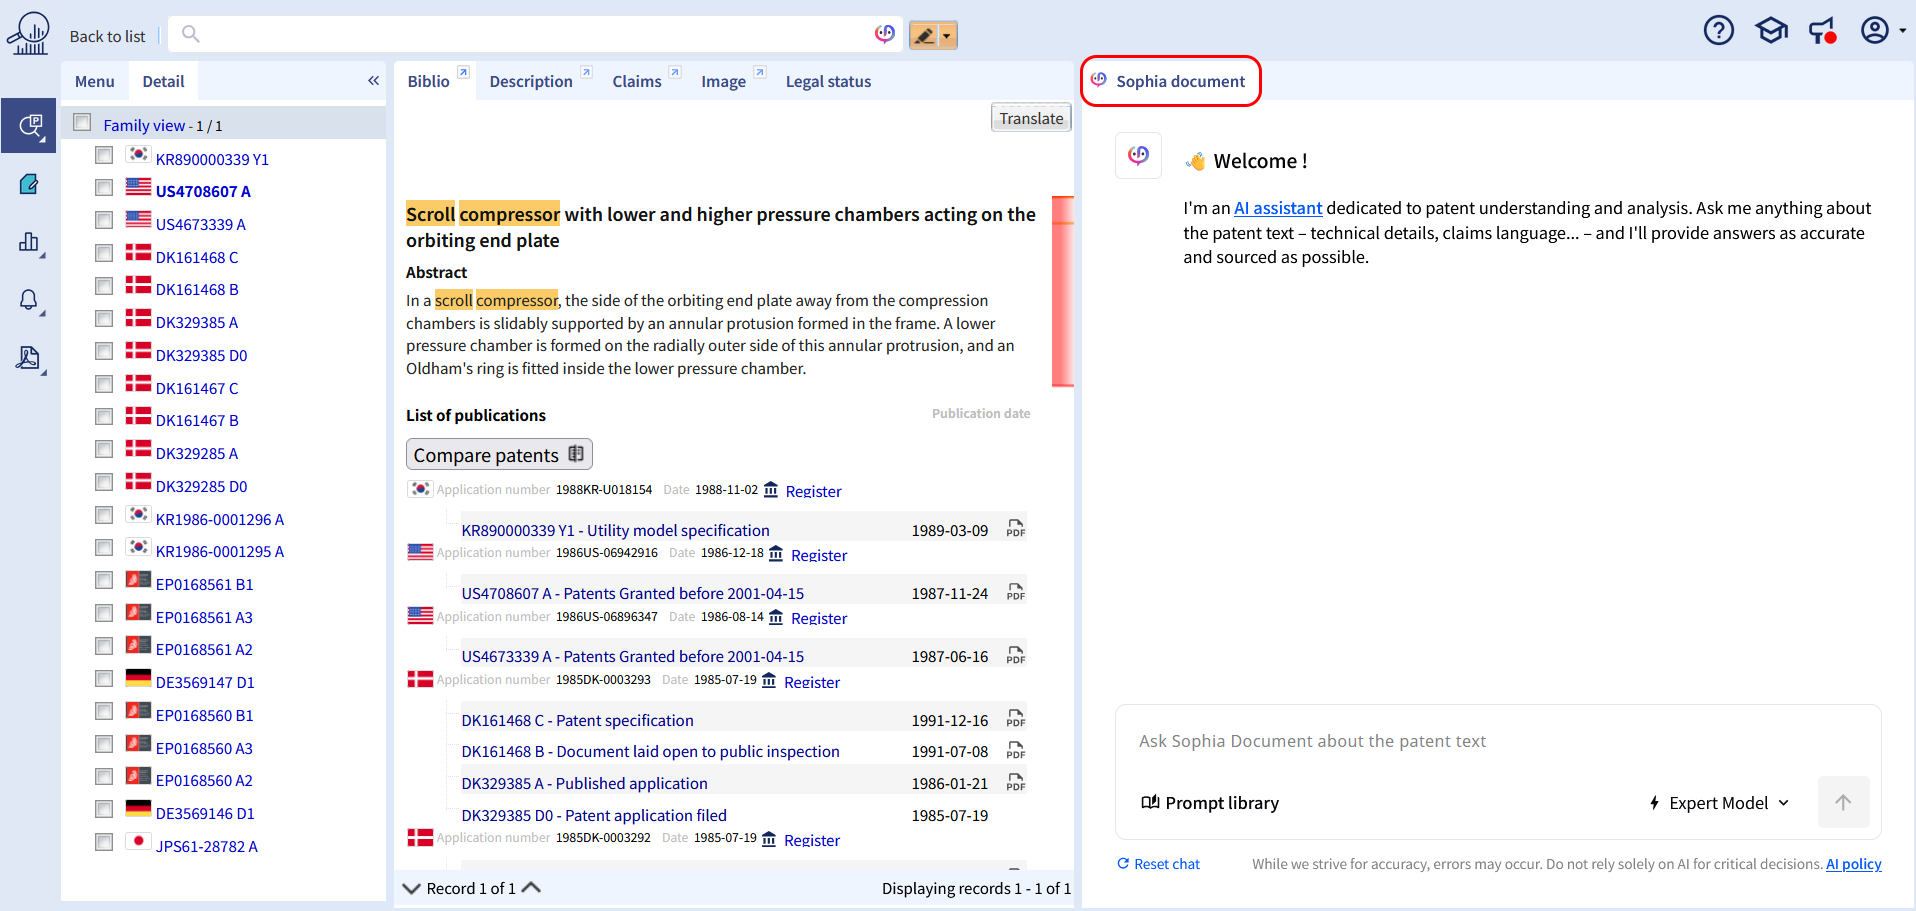Check the DE3569147 D1 checkbox
This screenshot has height=911, width=1916.
104,678
